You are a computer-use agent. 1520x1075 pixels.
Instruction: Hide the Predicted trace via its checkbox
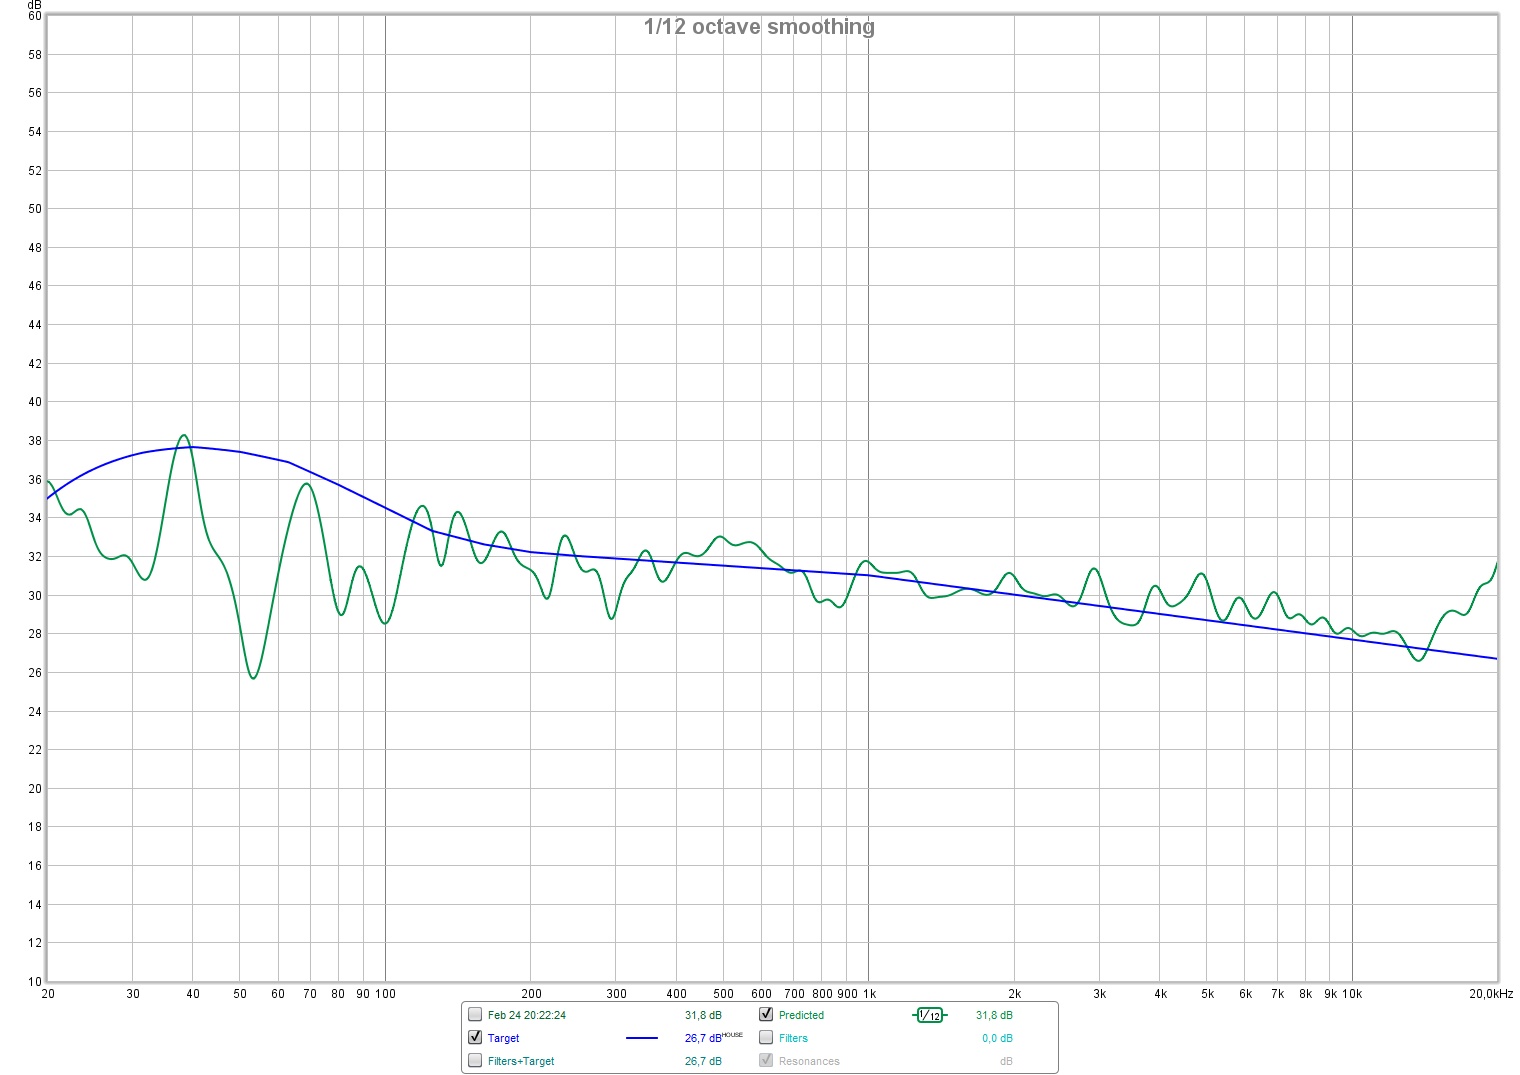pyautogui.click(x=766, y=1014)
